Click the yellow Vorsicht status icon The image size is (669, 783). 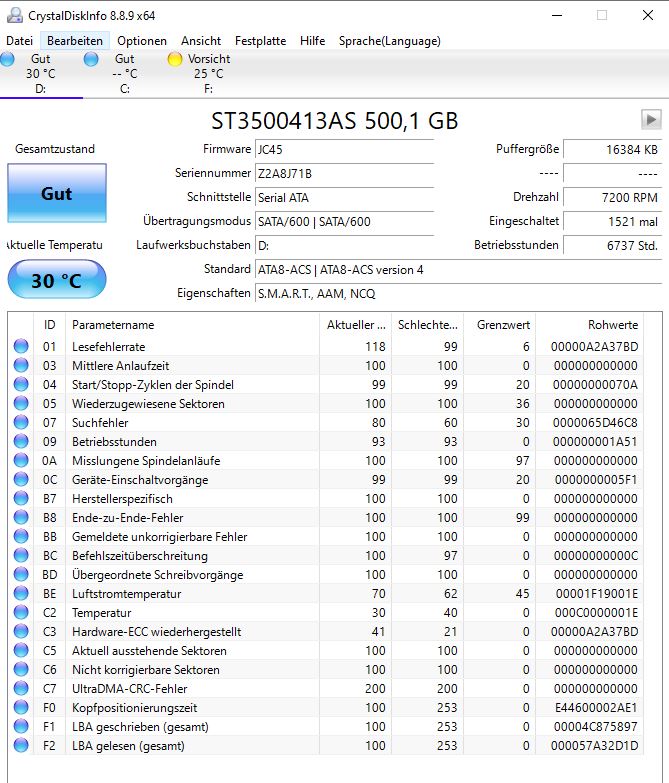(x=175, y=59)
